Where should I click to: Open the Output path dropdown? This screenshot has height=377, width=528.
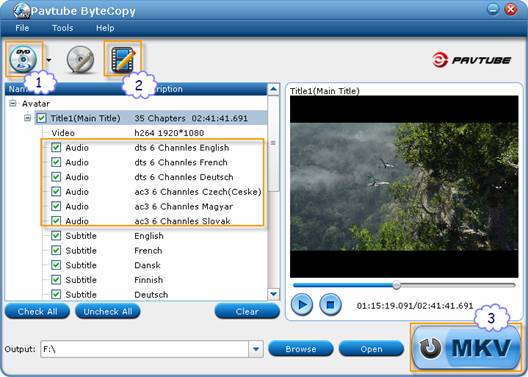[x=256, y=349]
